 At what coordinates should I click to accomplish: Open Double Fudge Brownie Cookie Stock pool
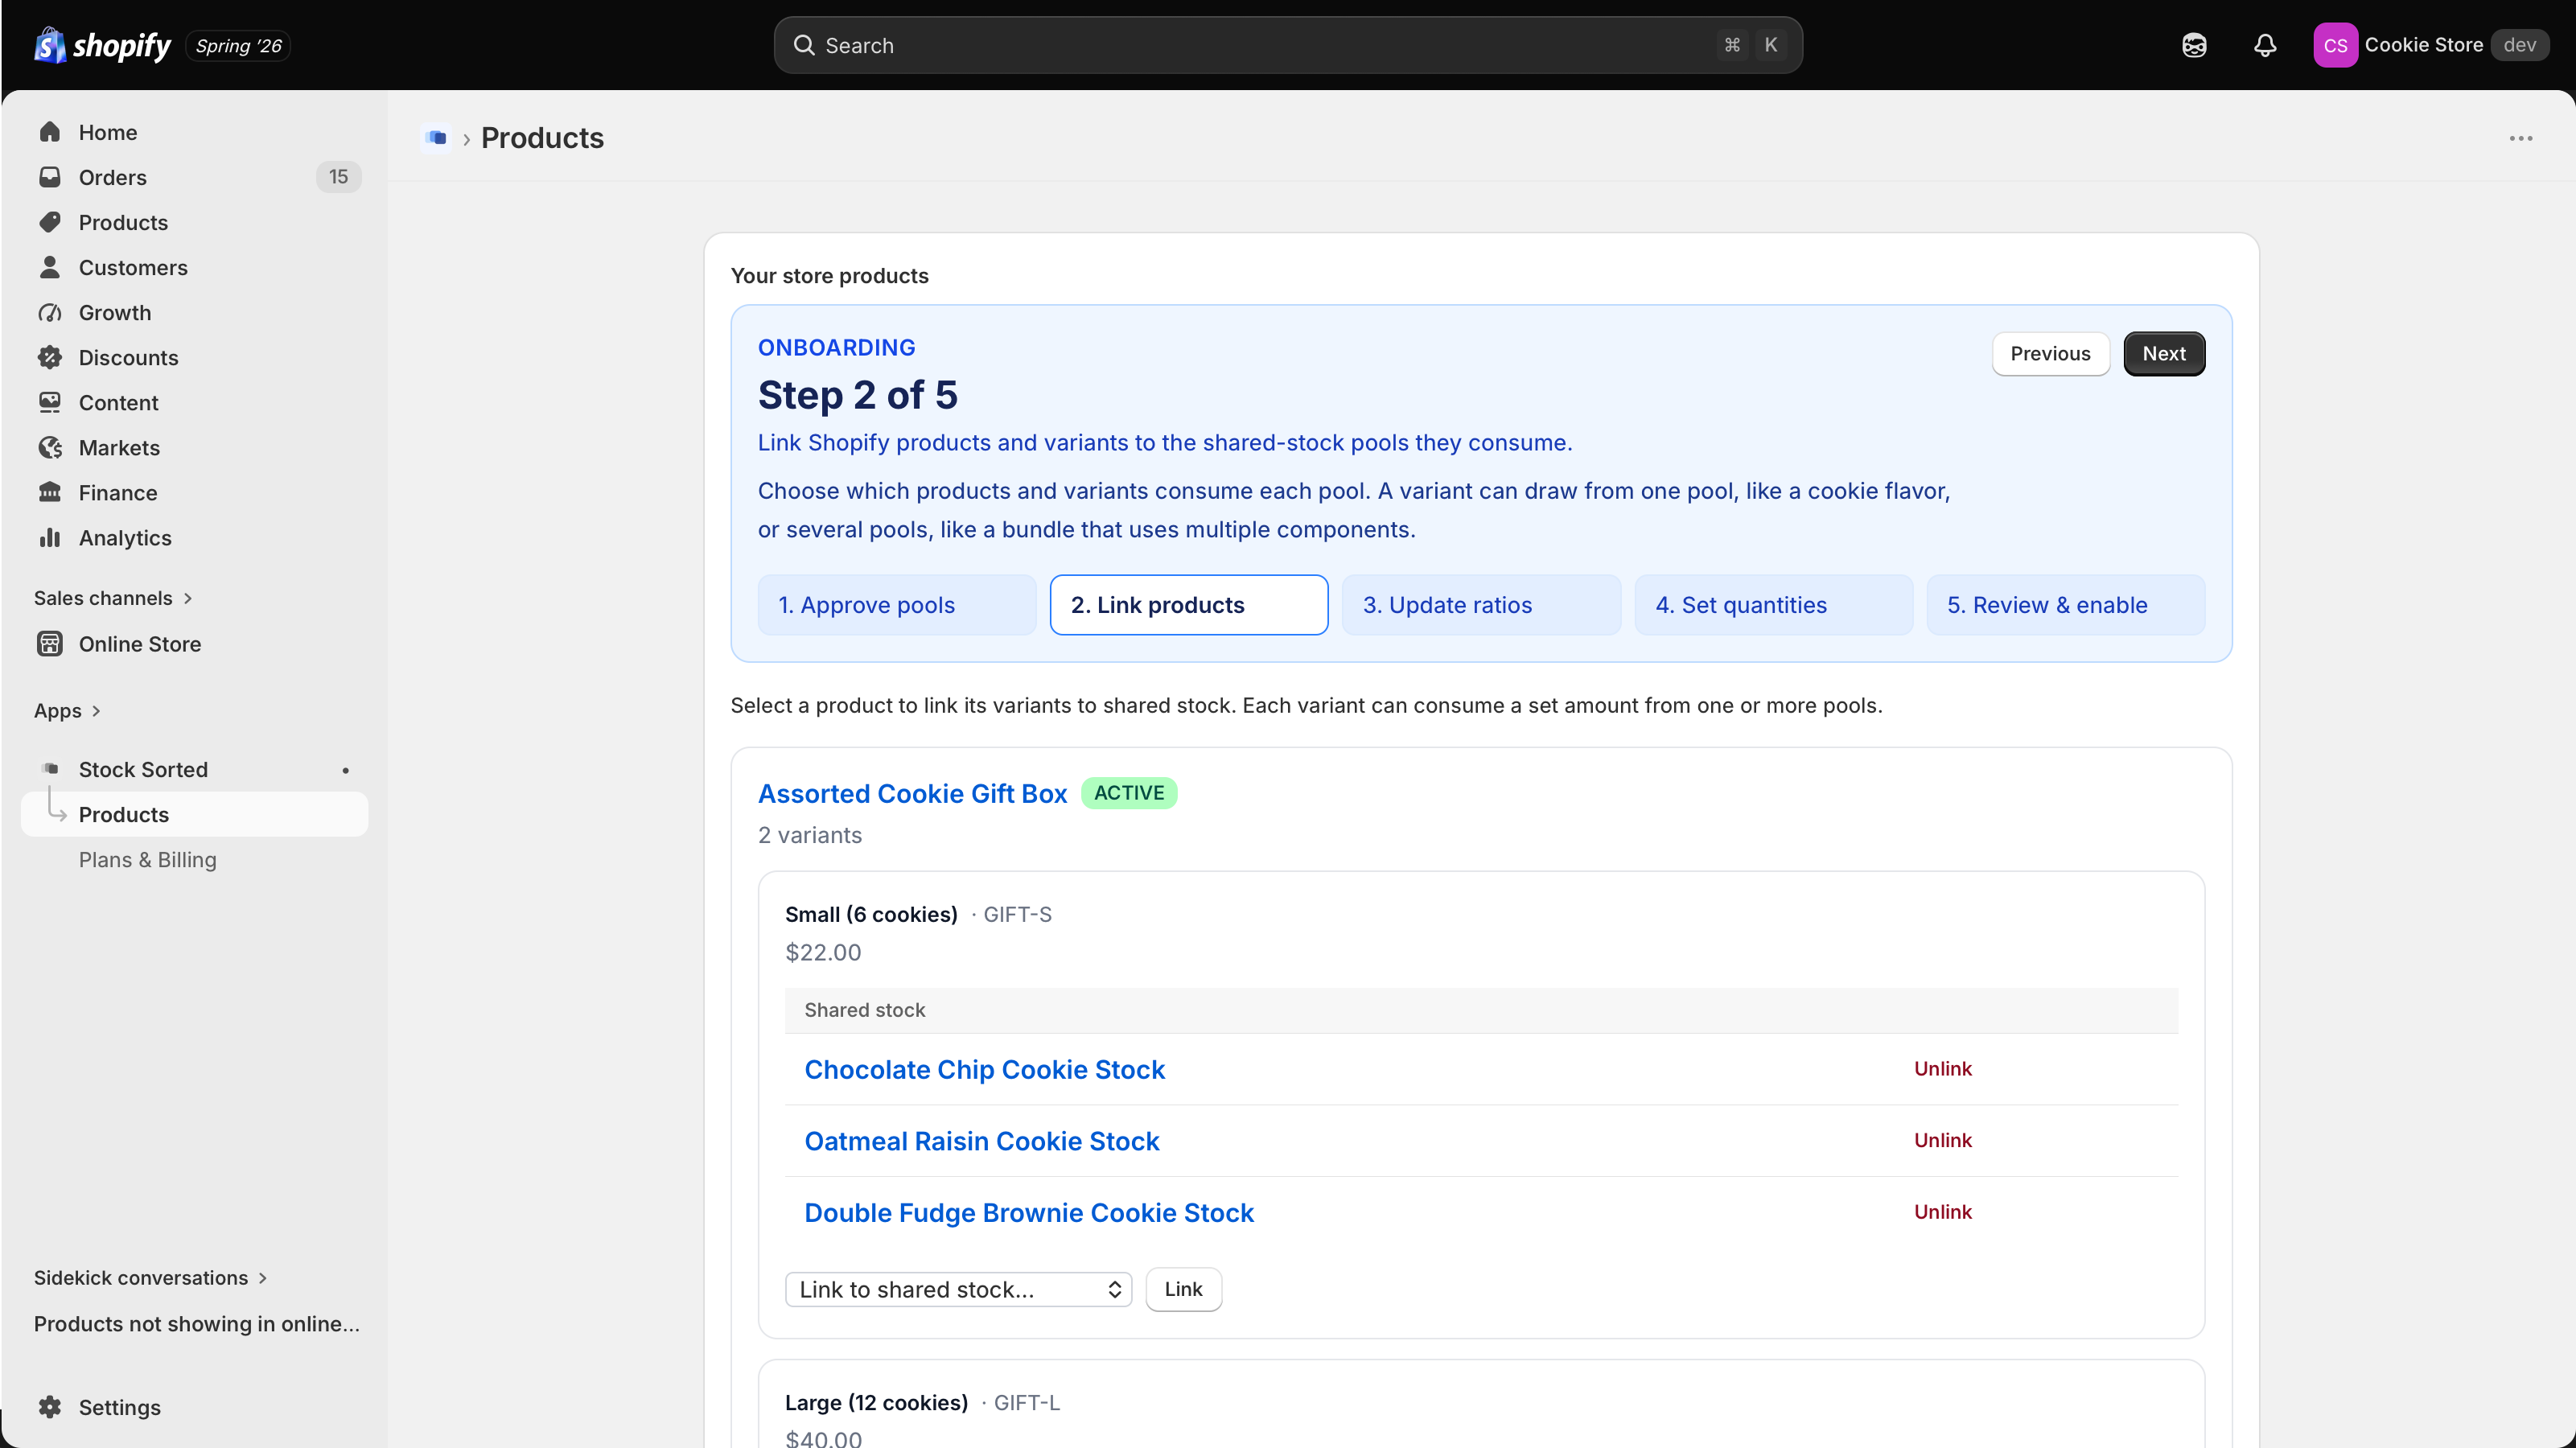pos(1028,1212)
